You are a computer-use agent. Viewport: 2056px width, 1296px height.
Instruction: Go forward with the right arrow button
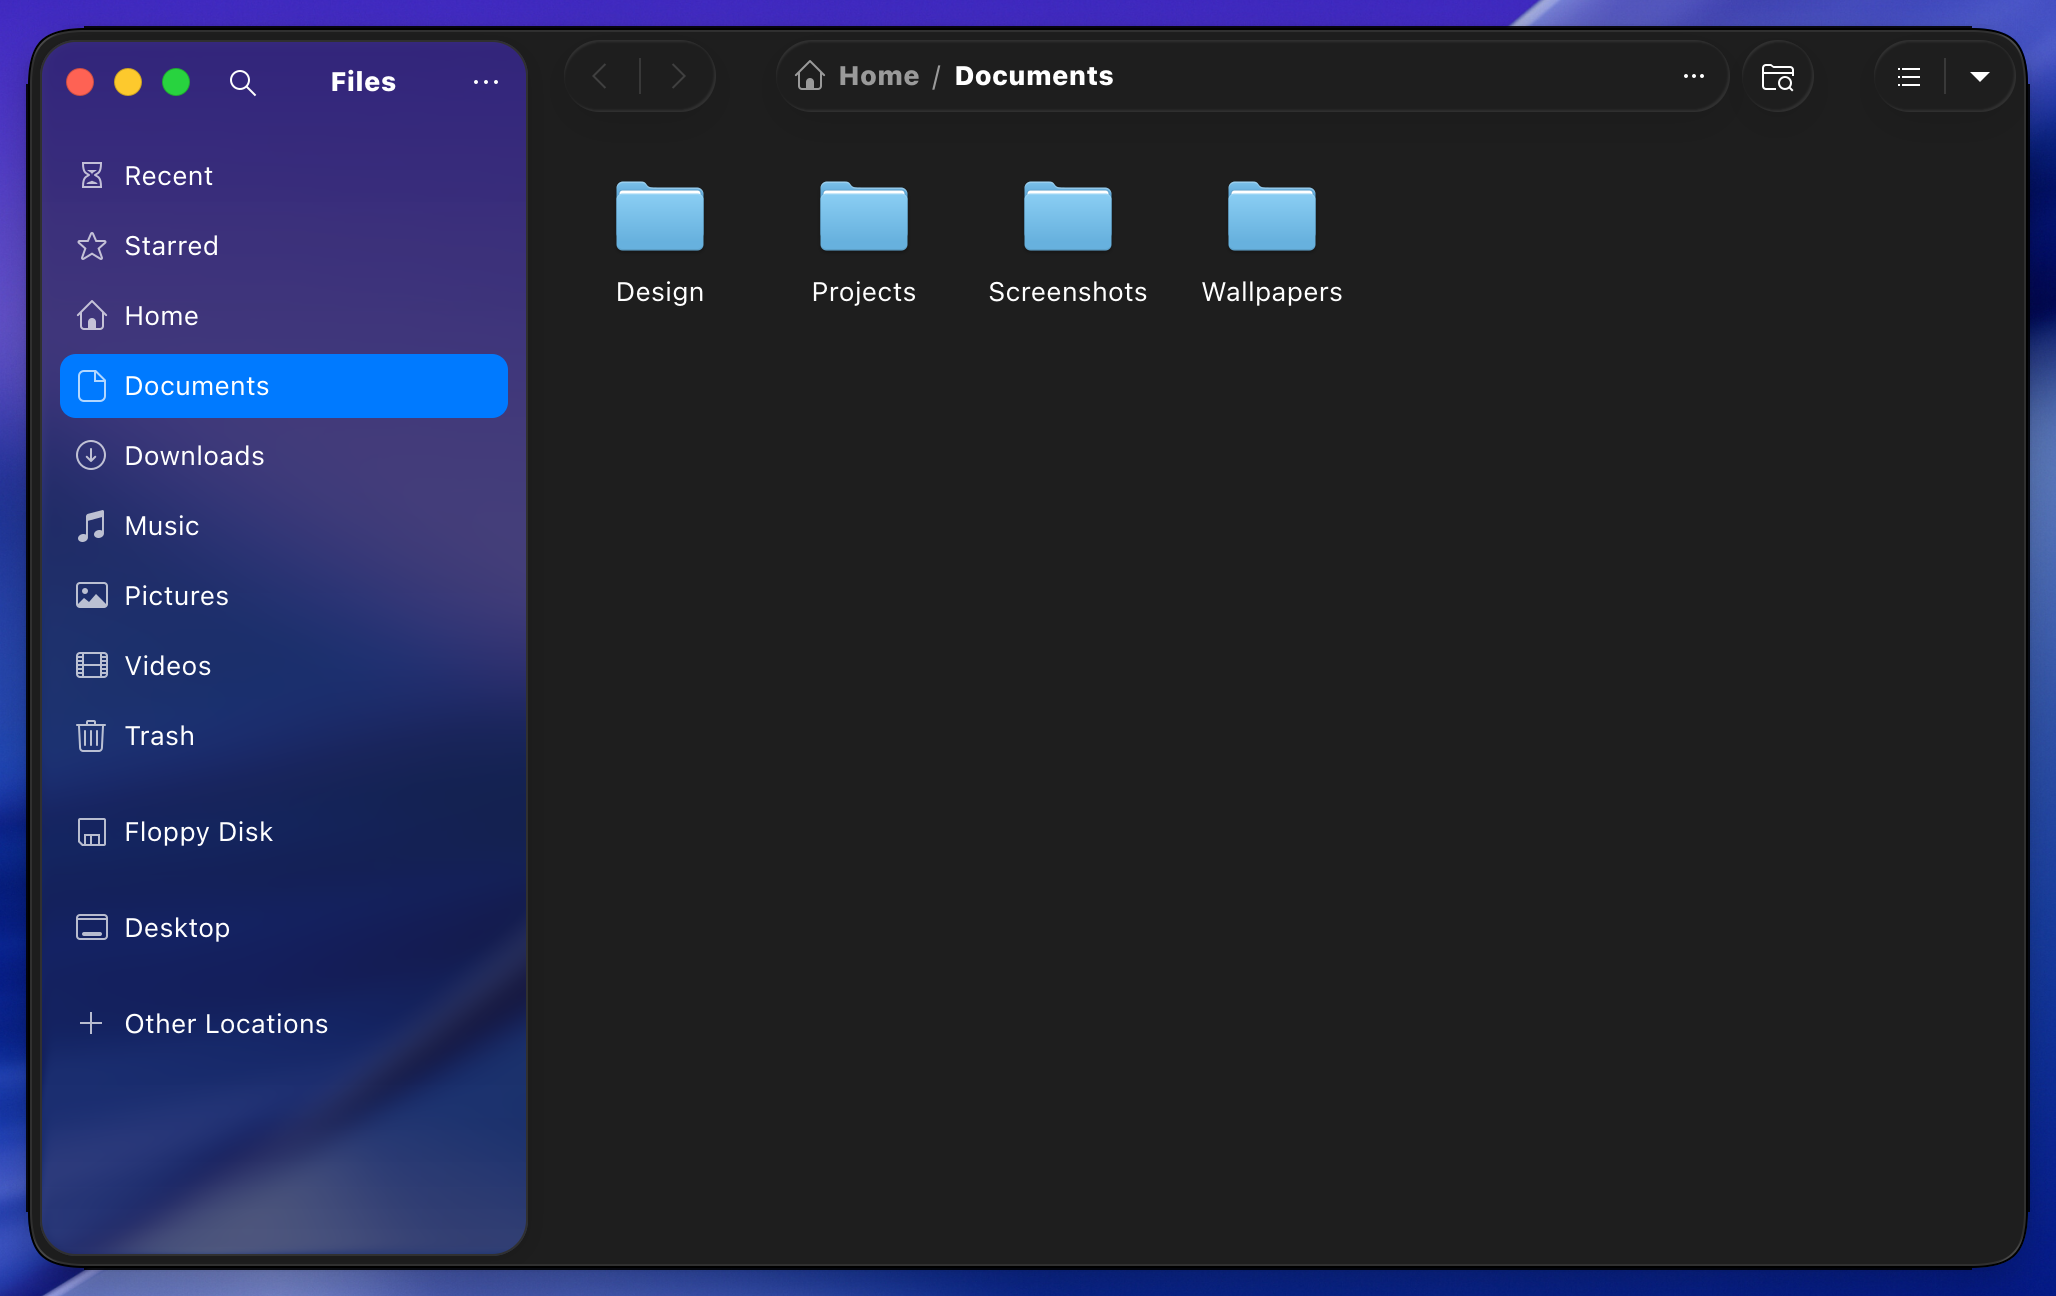(x=679, y=76)
